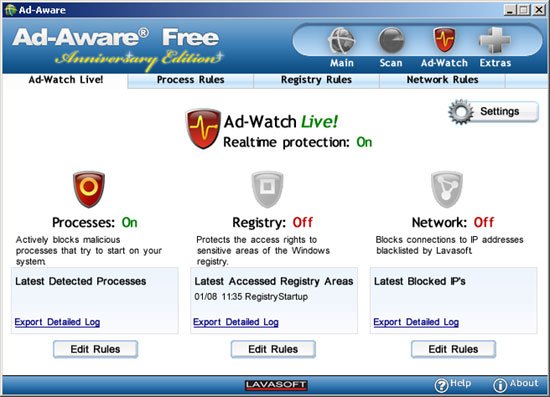Screen dimensions: 550x397
Task: Switch to the Ad-Watch Live! tab
Action: click(66, 80)
